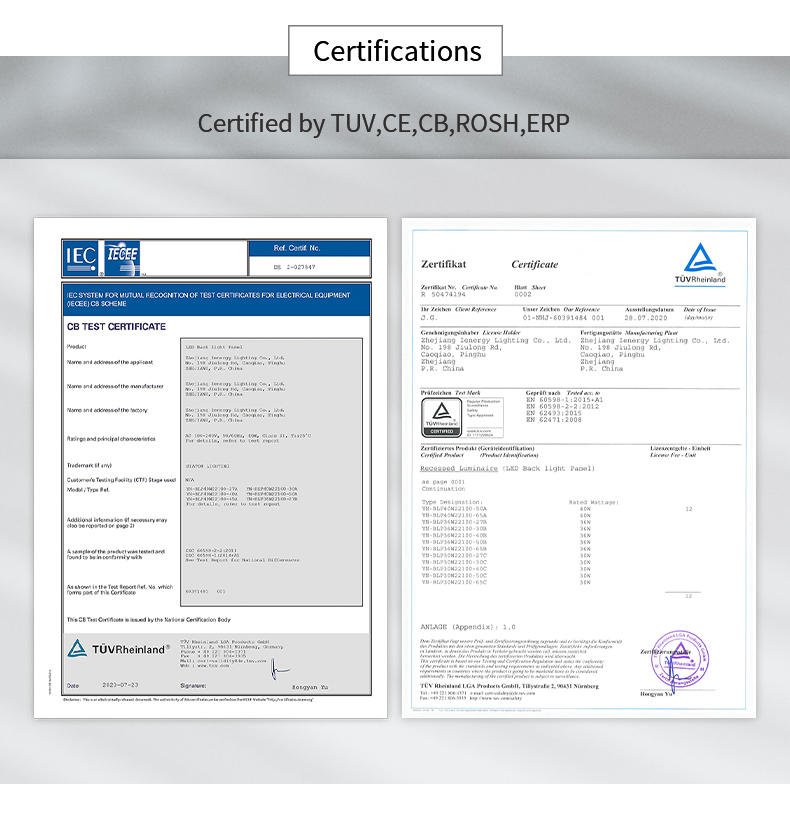Click A sample of the product was tested

click(x=116, y=554)
